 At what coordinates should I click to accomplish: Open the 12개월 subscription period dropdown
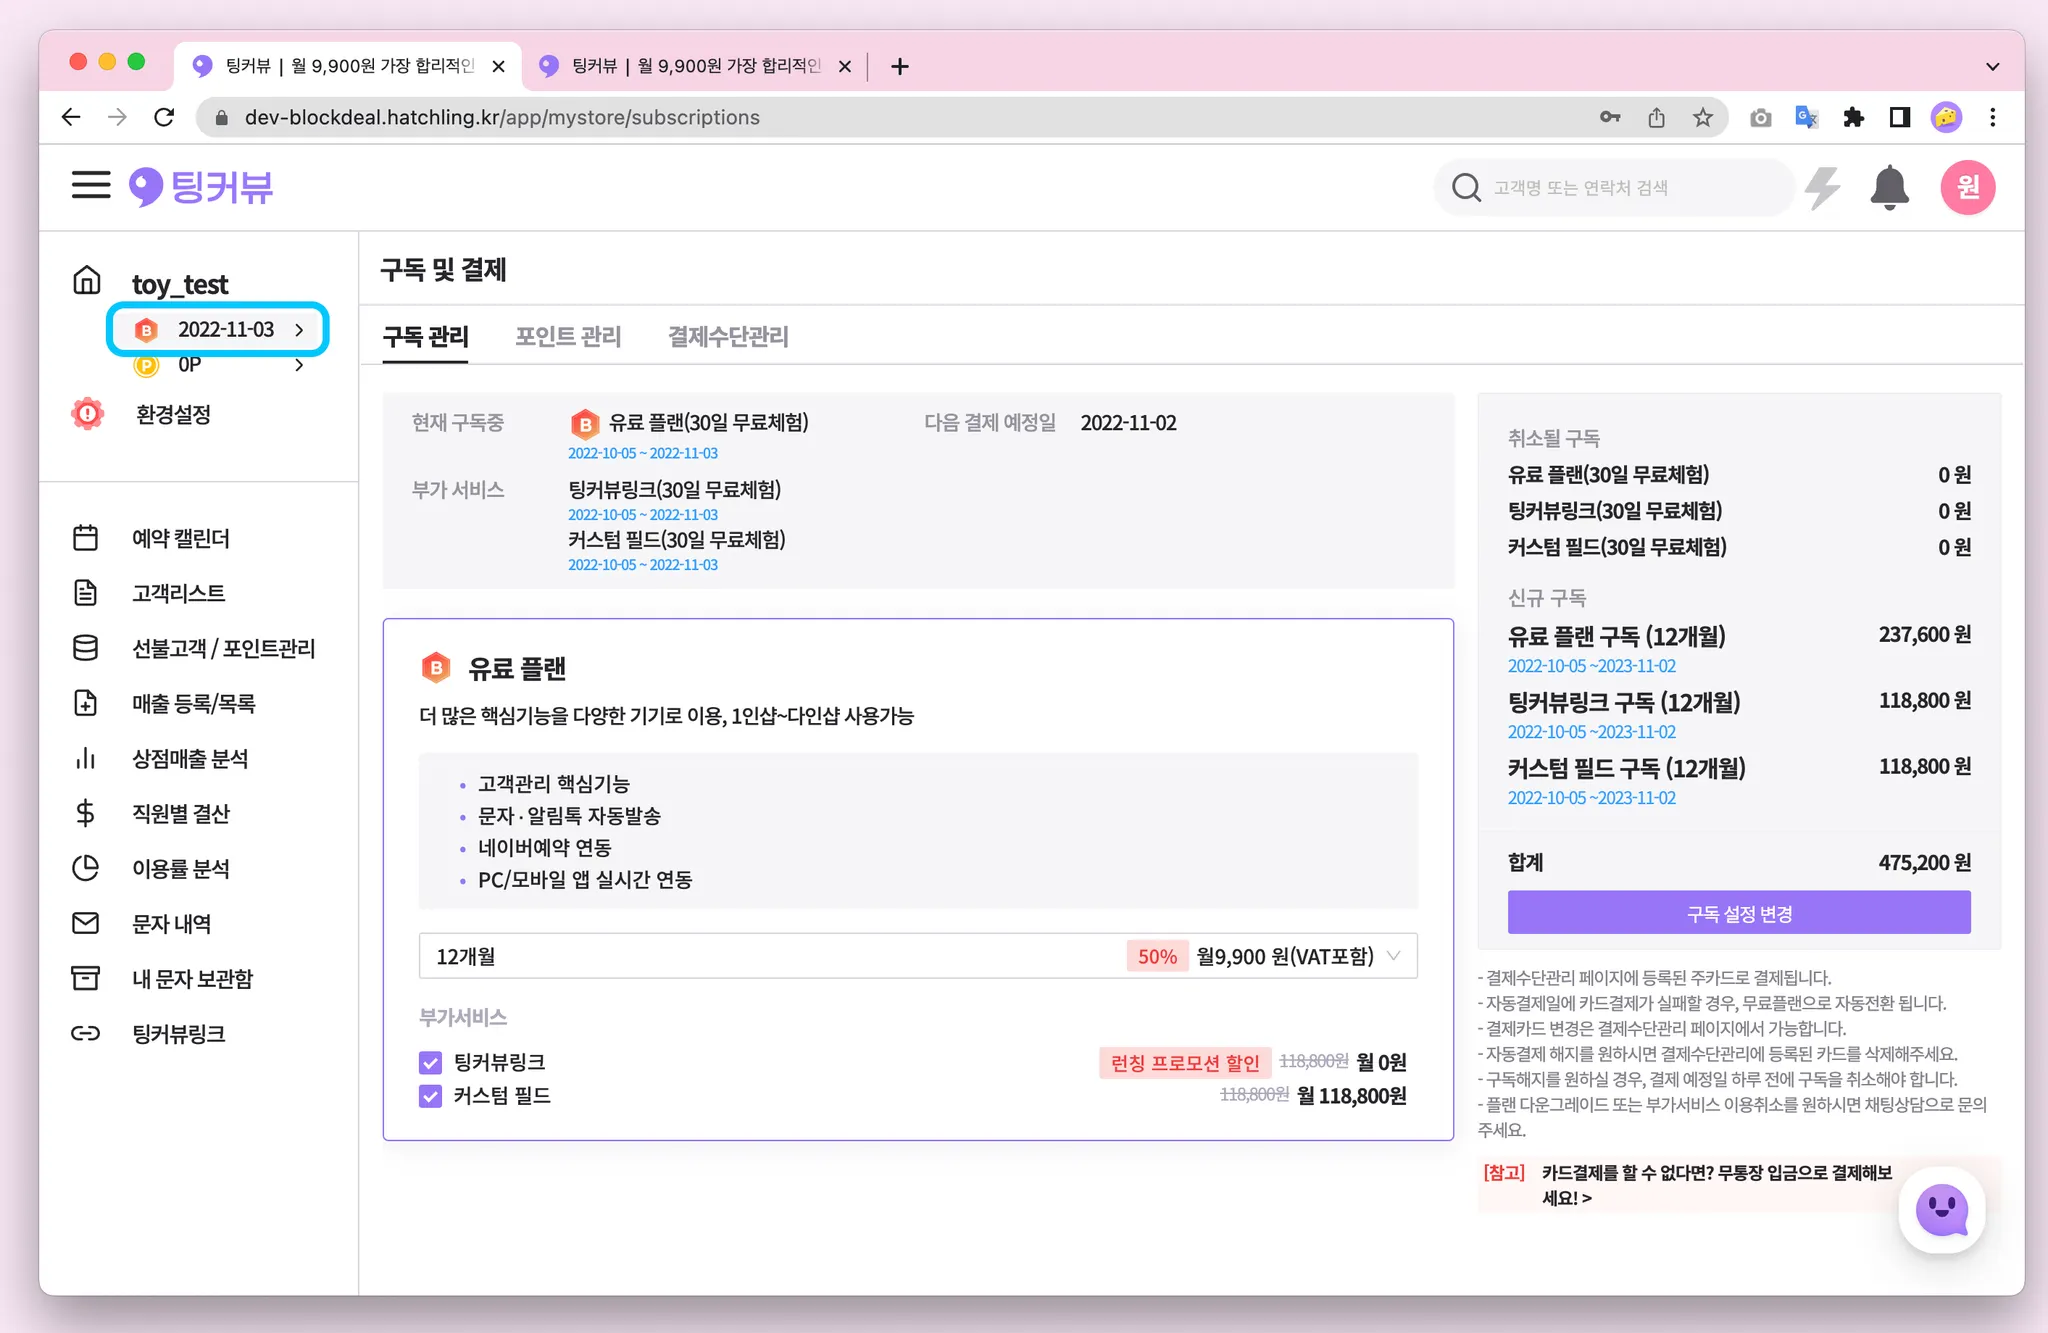(x=917, y=956)
